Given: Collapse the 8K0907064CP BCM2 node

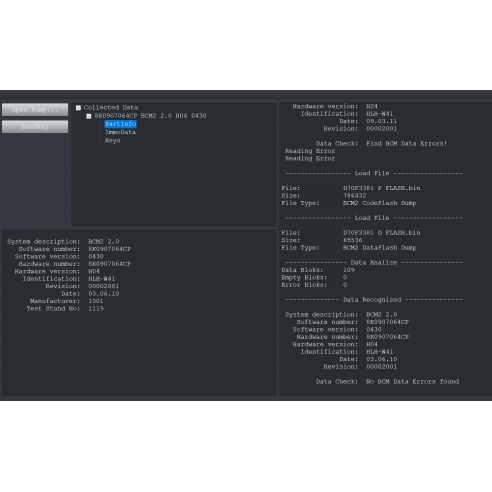Looking at the screenshot, I should [x=89, y=116].
